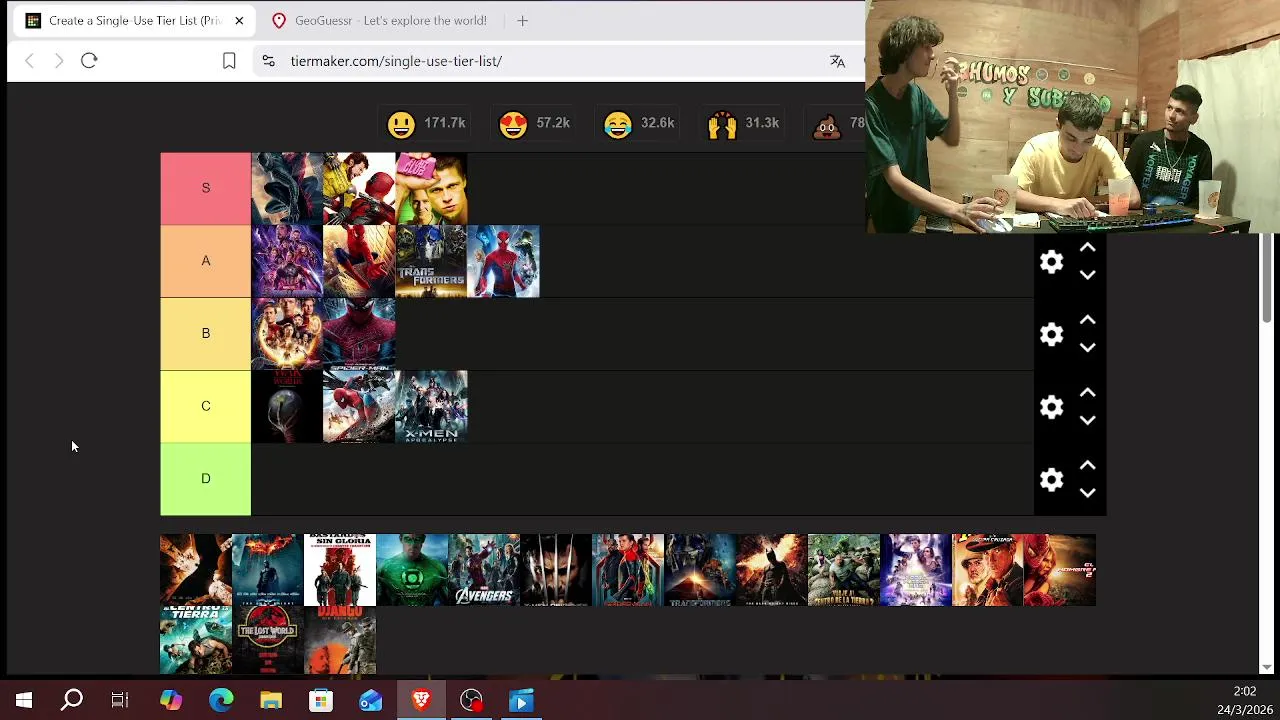1280x720 pixels.
Task: Select Amazing Spider-Man poster in B tier
Action: tap(359, 334)
